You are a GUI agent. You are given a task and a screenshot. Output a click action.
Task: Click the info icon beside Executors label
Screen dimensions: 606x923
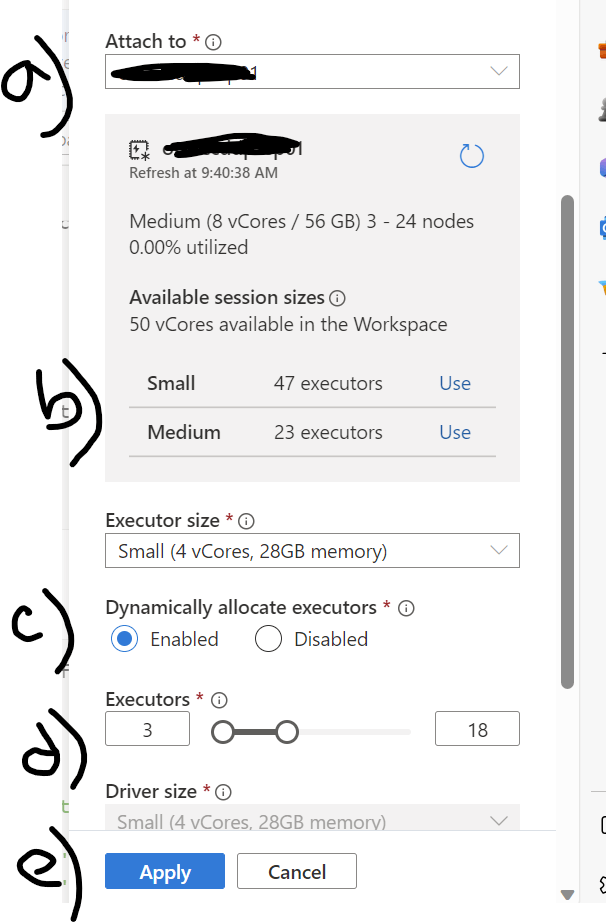tap(220, 700)
